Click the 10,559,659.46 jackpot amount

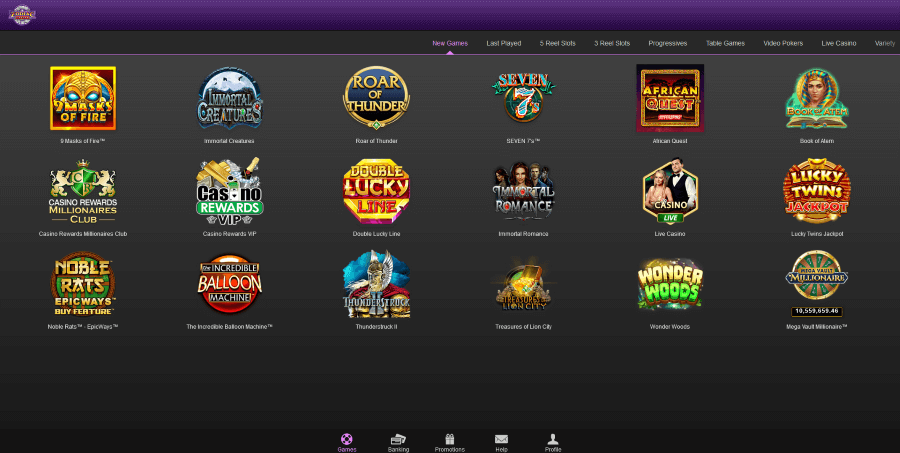pyautogui.click(x=817, y=311)
